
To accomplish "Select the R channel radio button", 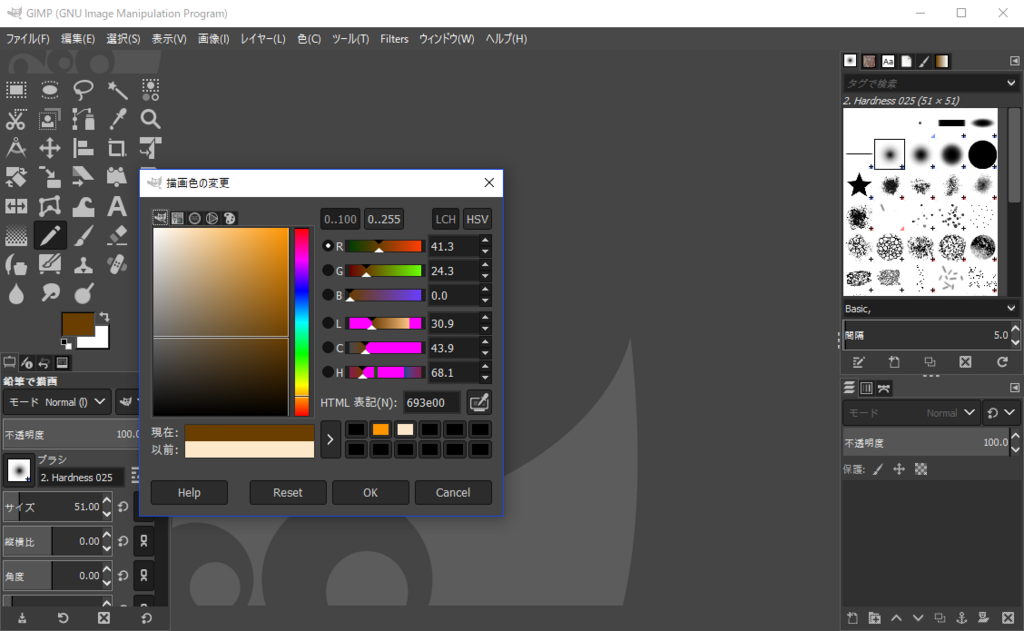I will [328, 246].
